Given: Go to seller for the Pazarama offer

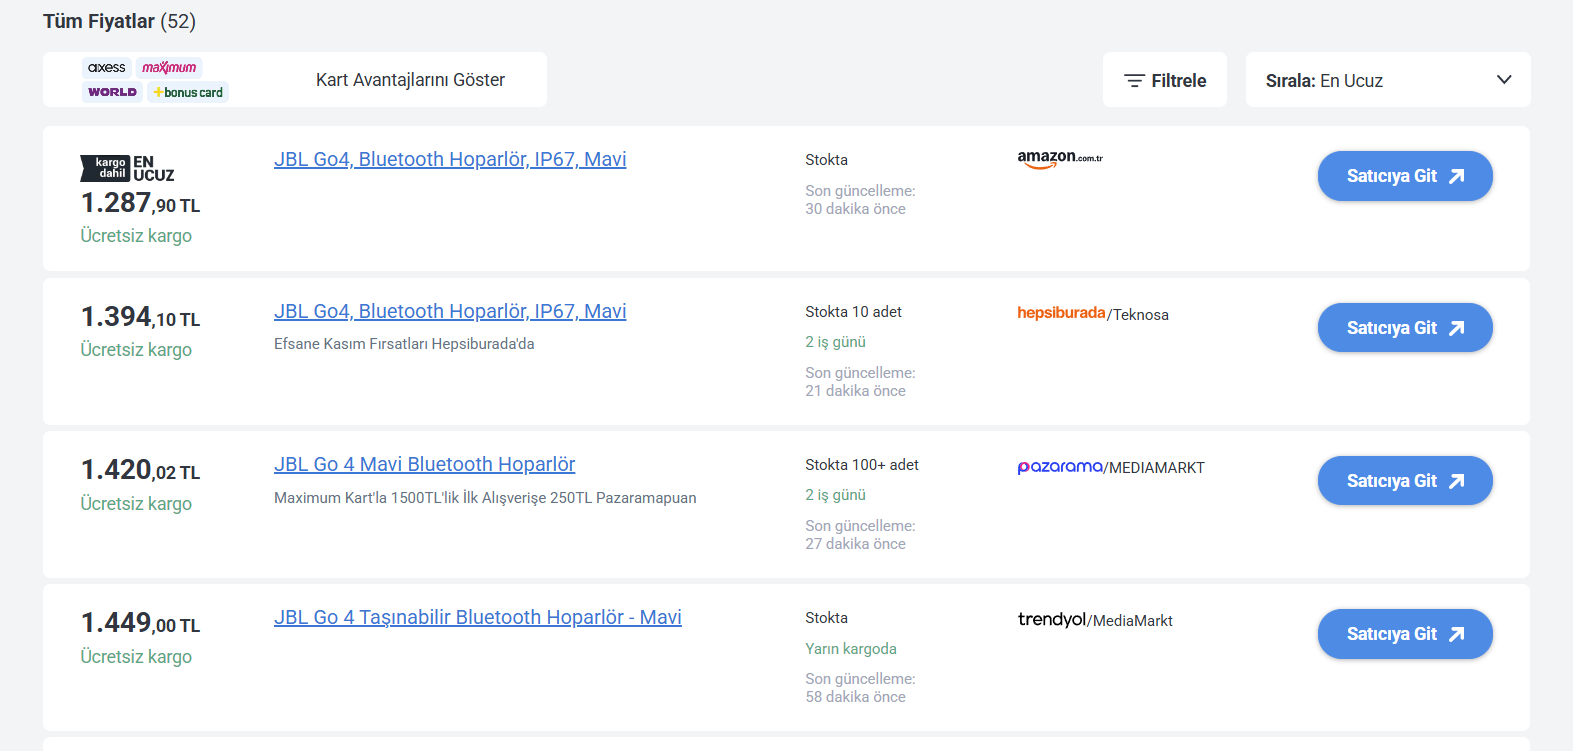Looking at the screenshot, I should [1405, 481].
